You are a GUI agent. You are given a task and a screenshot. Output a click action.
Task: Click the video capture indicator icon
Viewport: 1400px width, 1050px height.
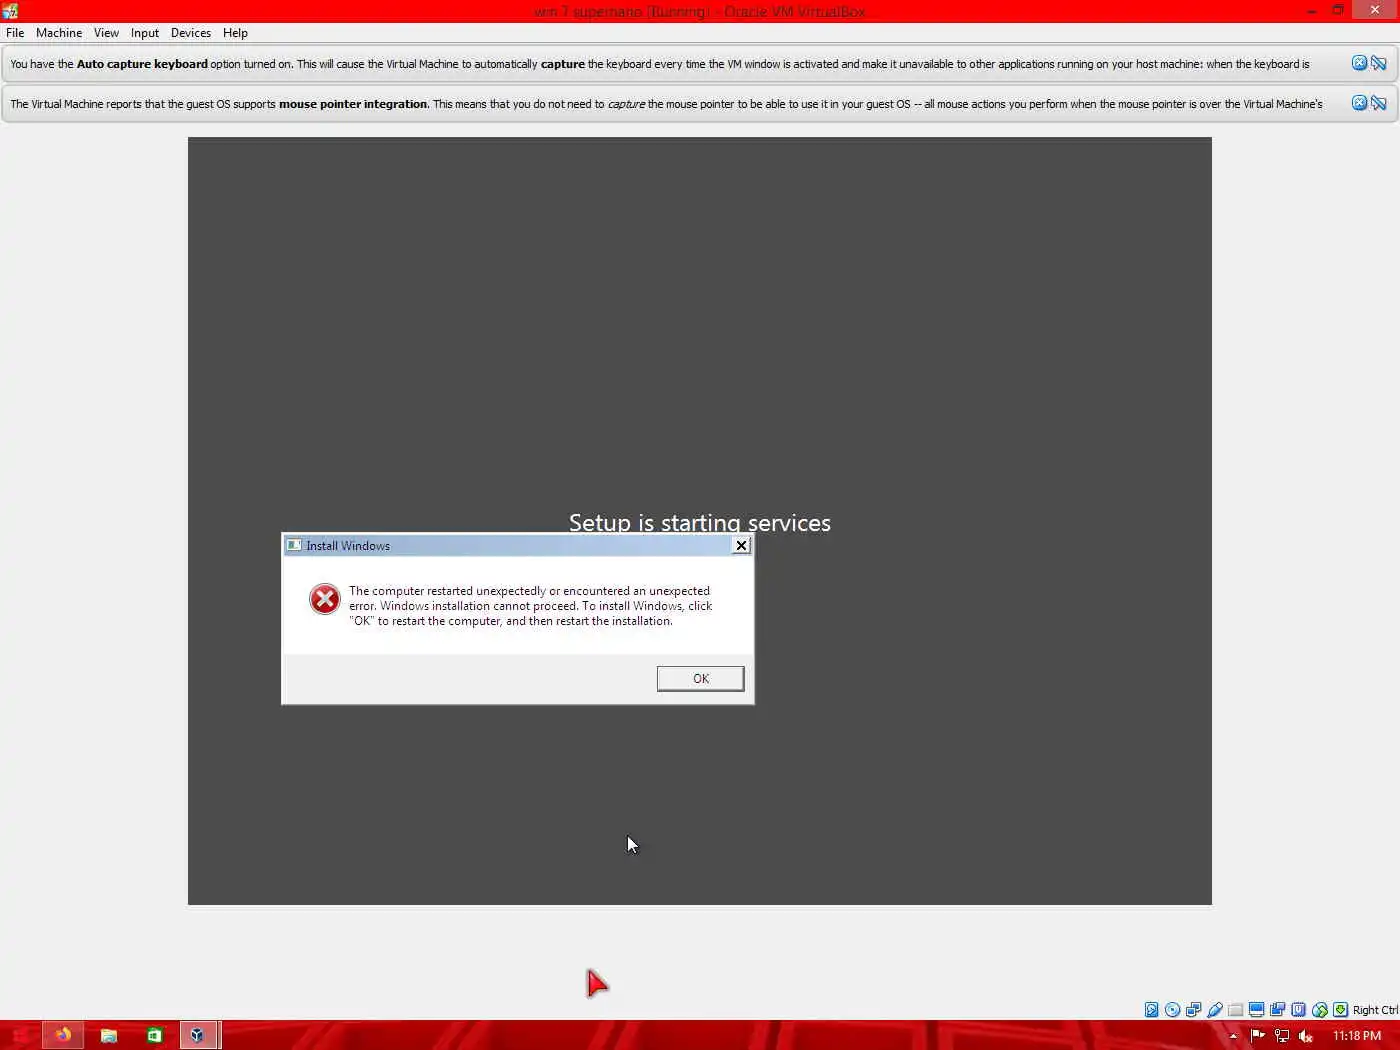1277,1010
